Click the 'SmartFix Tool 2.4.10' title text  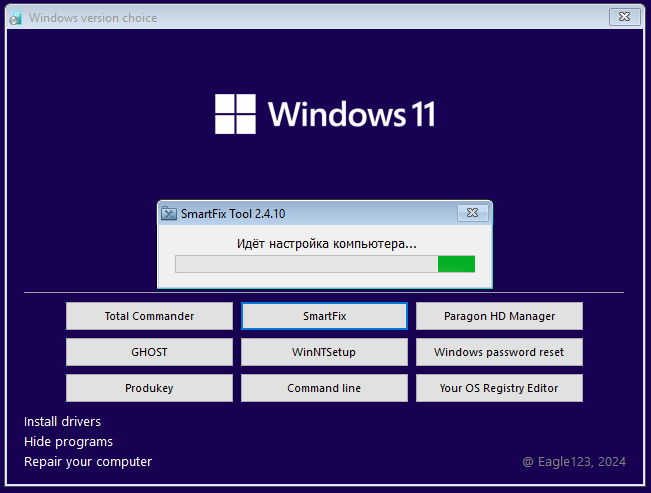pyautogui.click(x=233, y=213)
